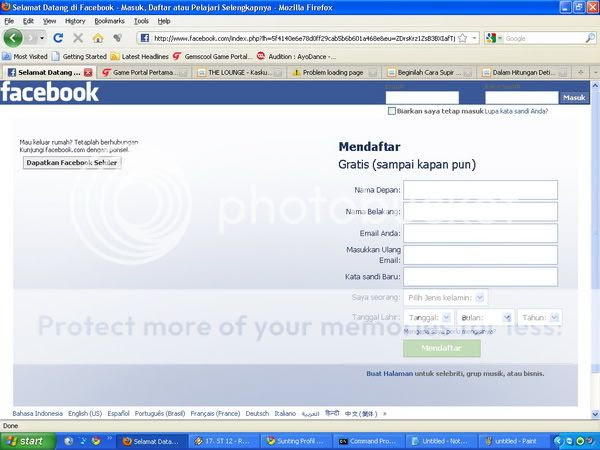600x450 pixels.
Task: Open the list all tabs dropdown
Action: point(595,72)
